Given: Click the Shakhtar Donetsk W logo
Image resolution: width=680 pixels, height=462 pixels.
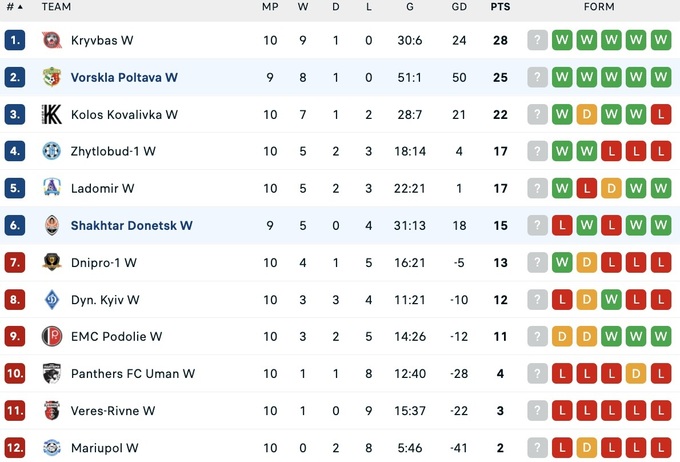Looking at the screenshot, I should [x=52, y=226].
